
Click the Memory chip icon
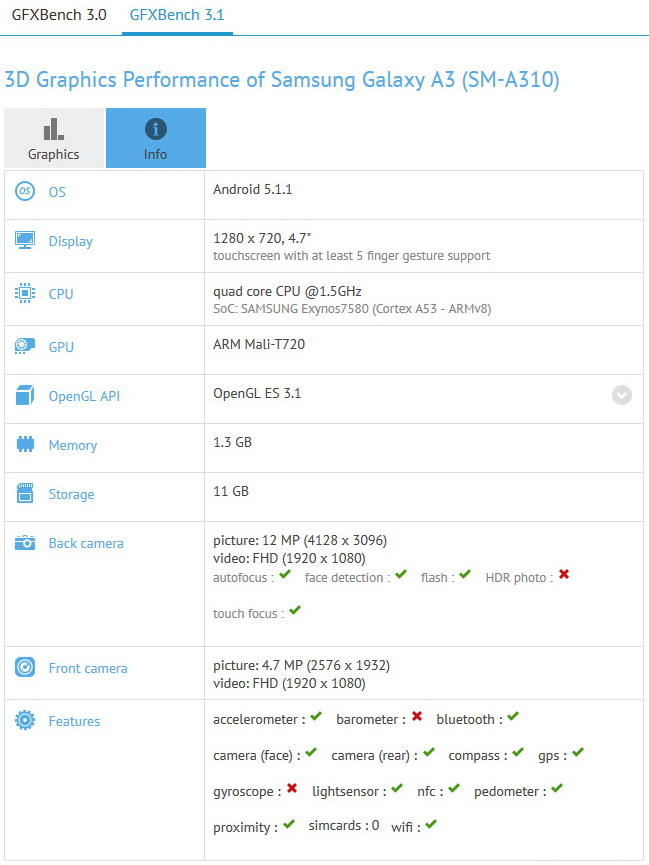click(x=25, y=444)
